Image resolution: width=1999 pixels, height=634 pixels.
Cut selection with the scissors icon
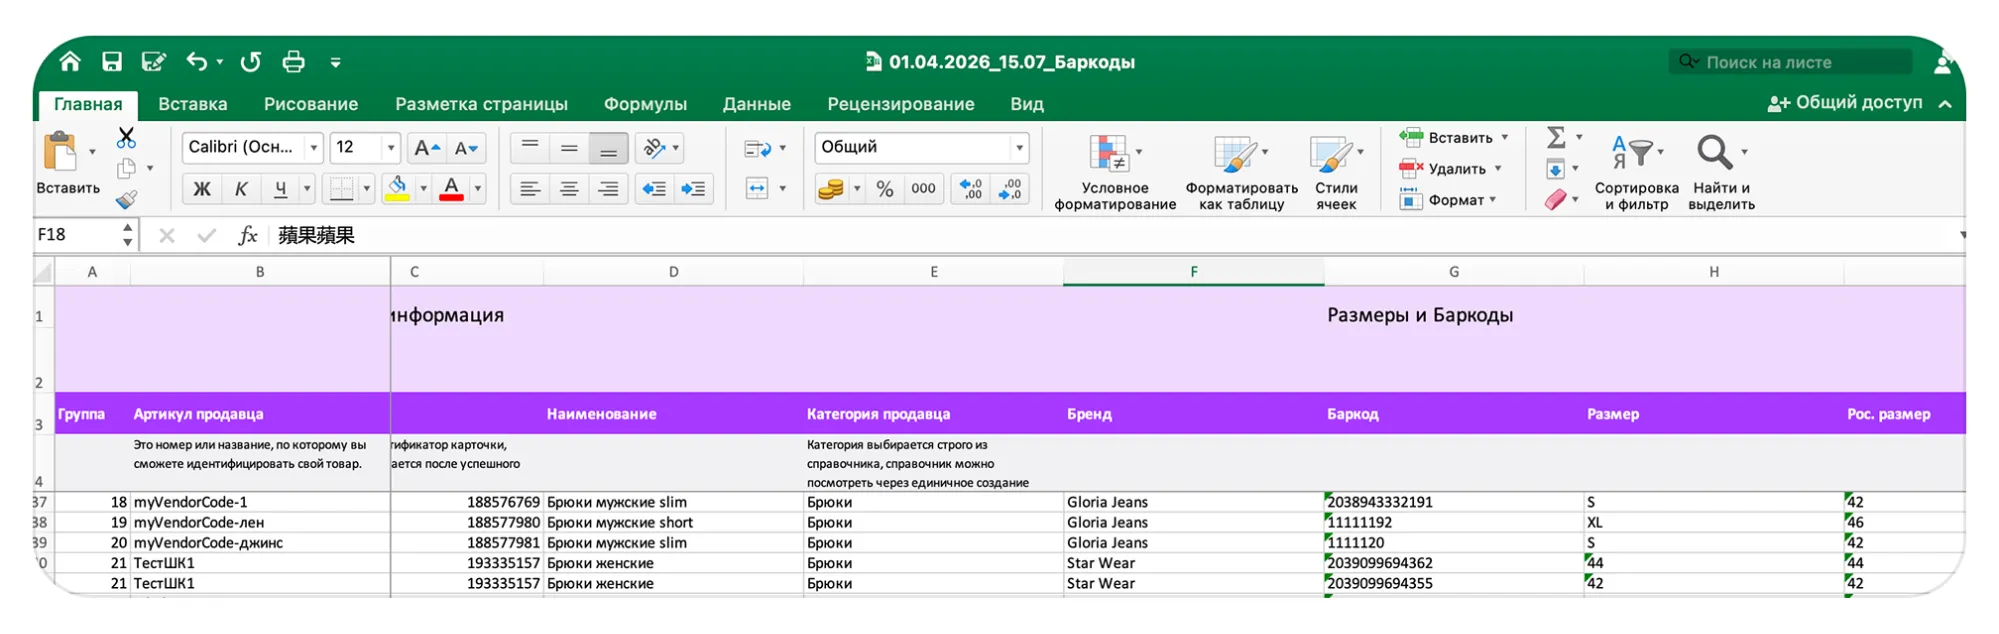pyautogui.click(x=126, y=137)
